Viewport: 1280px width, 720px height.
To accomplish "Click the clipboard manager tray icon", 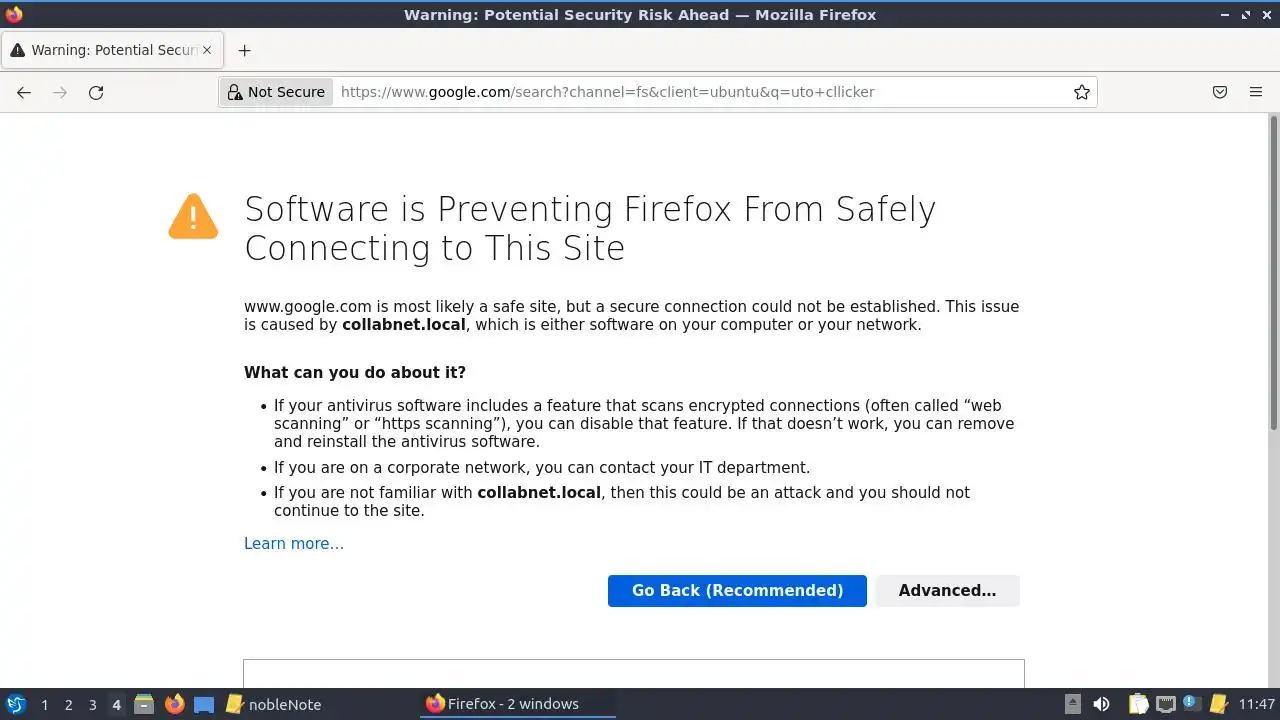I will pyautogui.click(x=1138, y=704).
